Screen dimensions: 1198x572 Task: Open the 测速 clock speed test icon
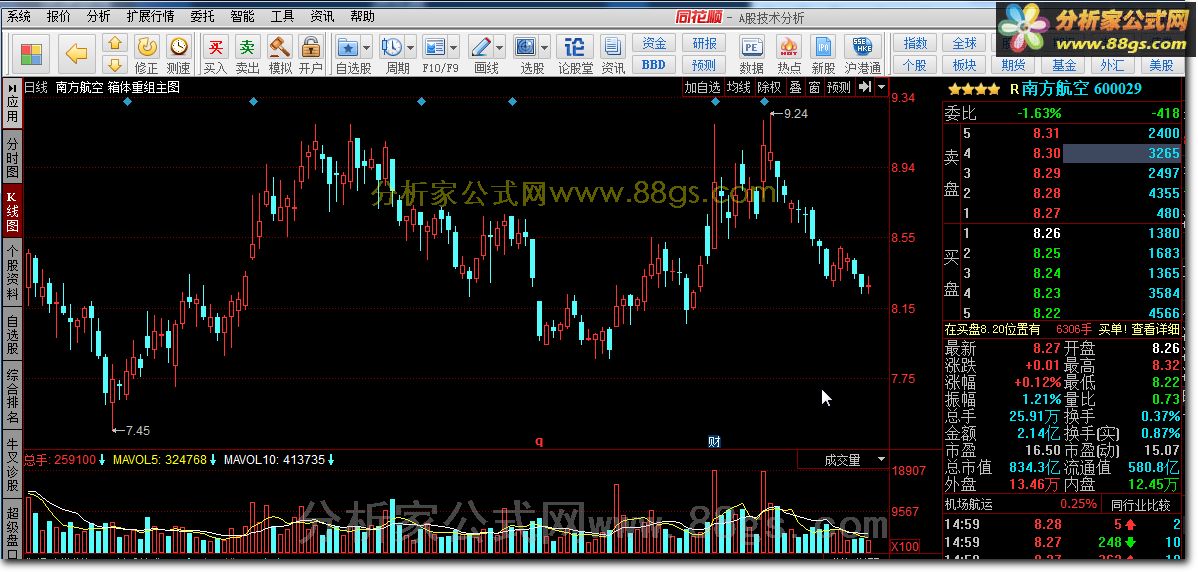click(179, 47)
